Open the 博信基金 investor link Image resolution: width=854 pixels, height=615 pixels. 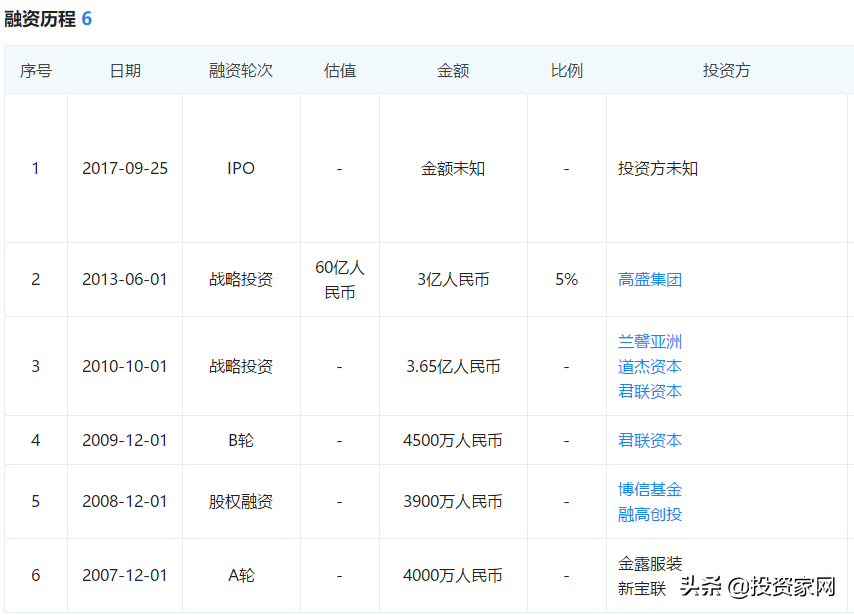(650, 490)
